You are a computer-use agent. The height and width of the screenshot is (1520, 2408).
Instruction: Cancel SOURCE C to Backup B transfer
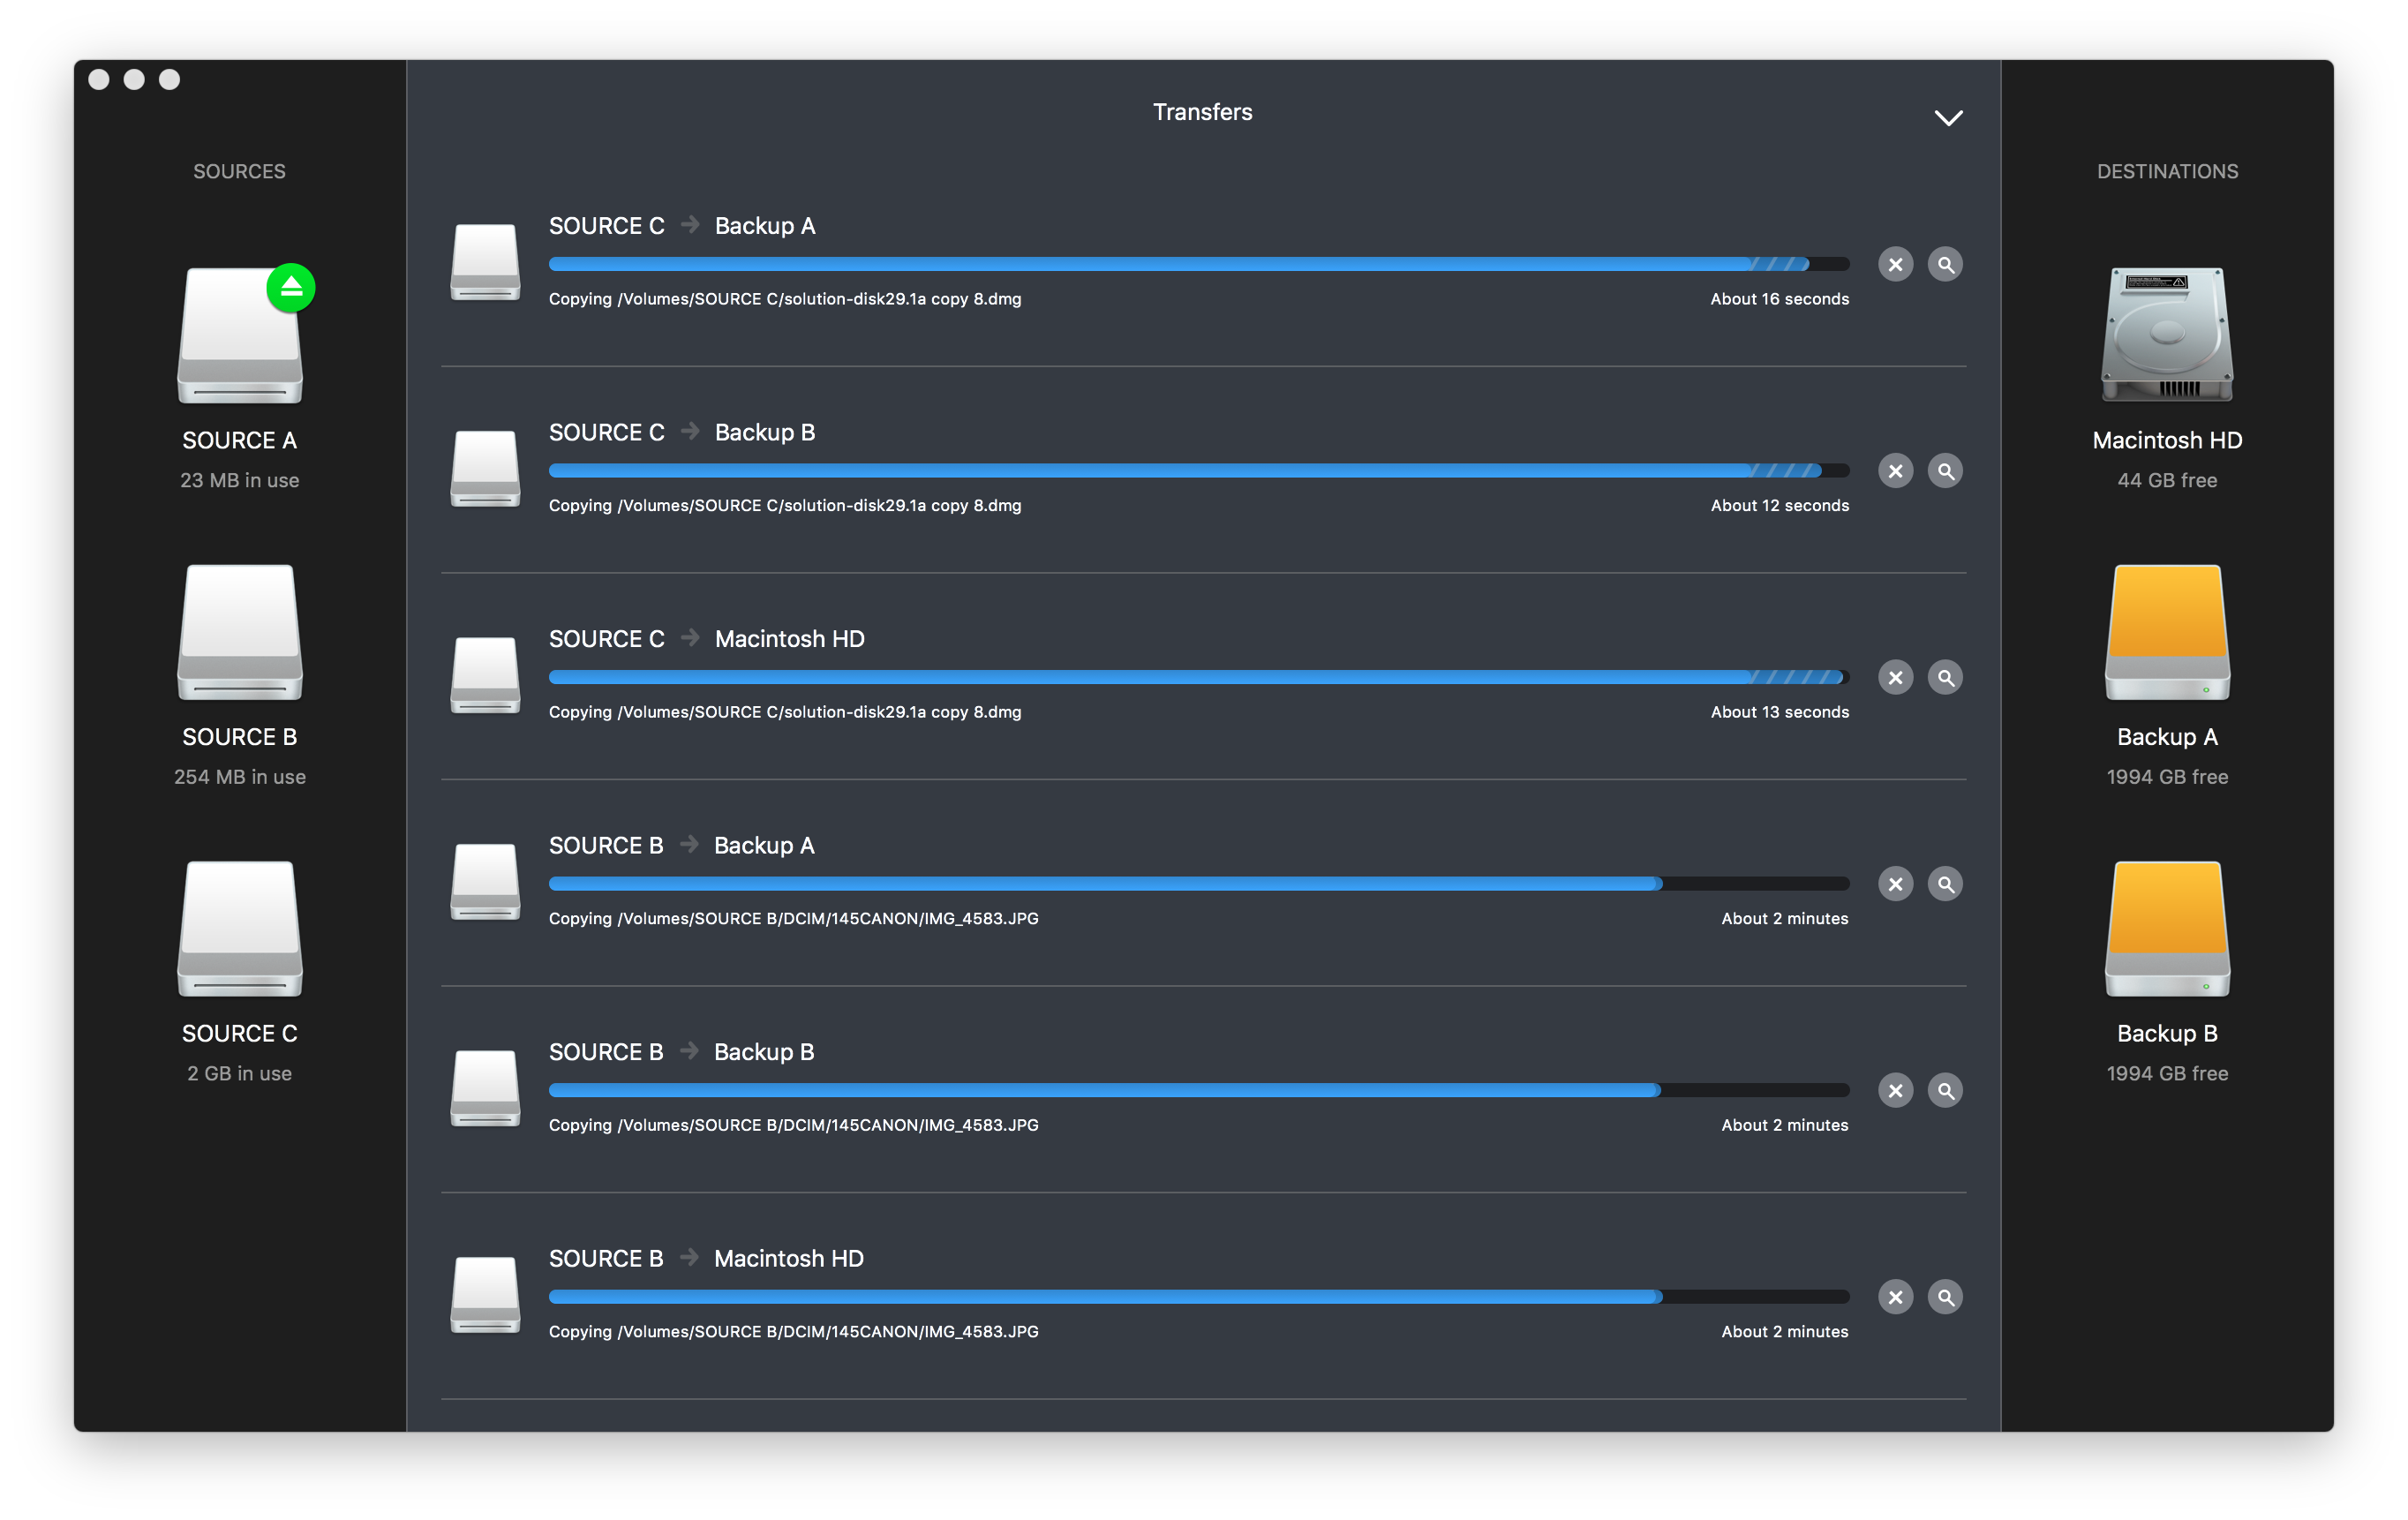click(1895, 471)
